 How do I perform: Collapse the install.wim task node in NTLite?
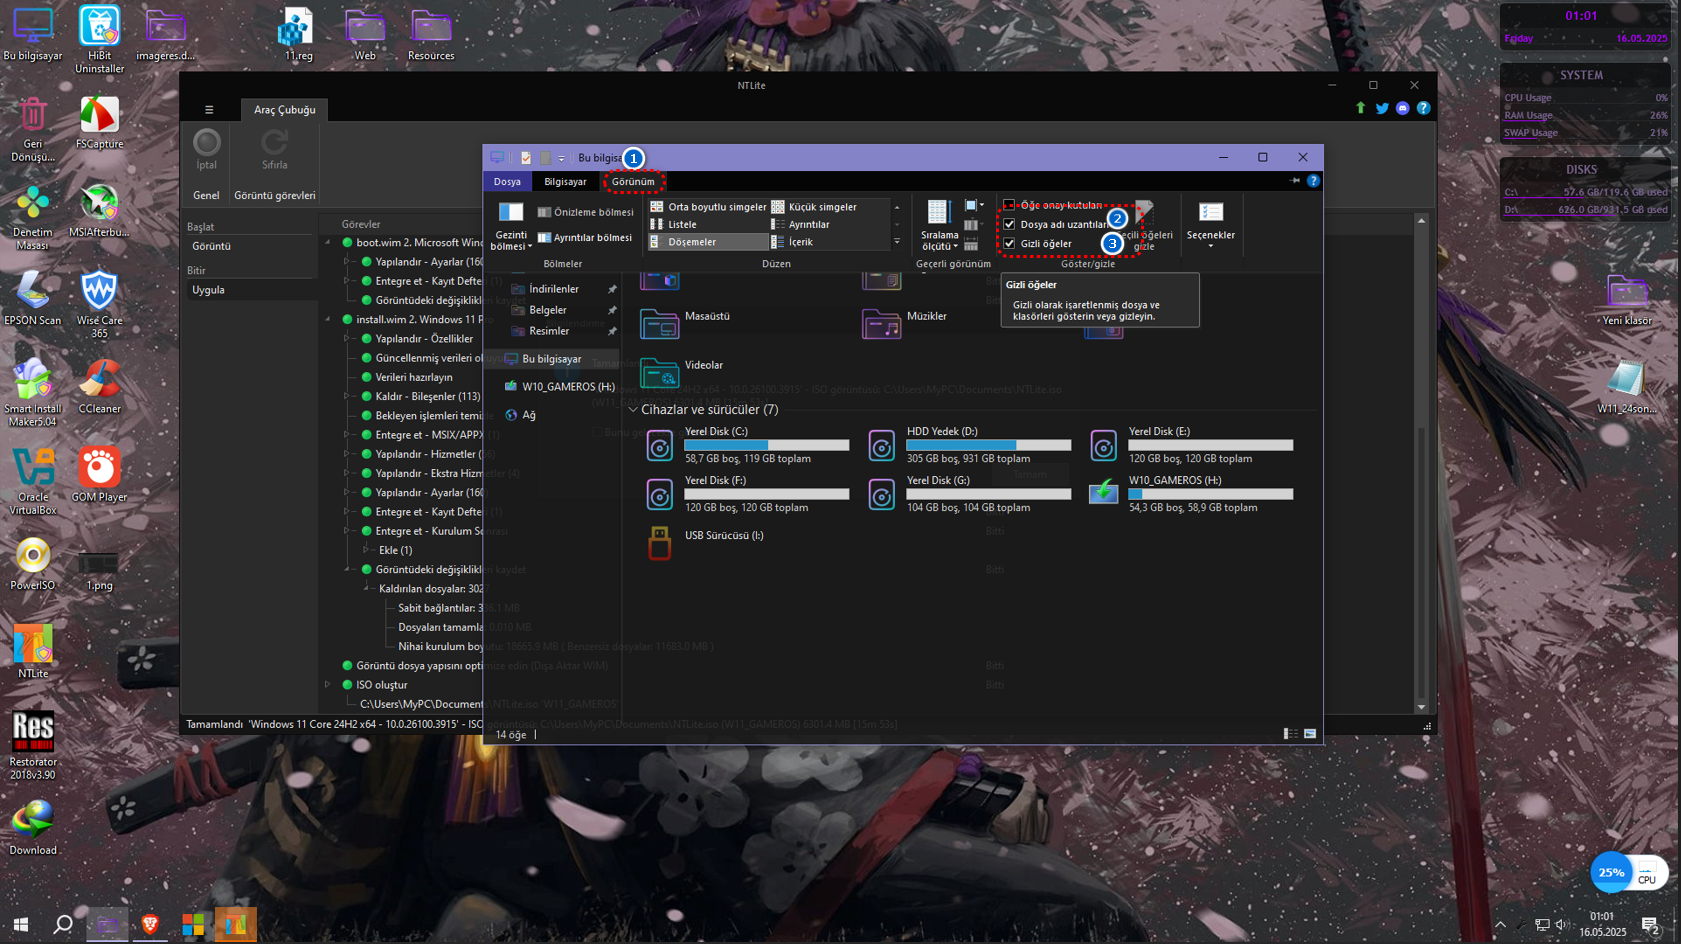point(328,319)
